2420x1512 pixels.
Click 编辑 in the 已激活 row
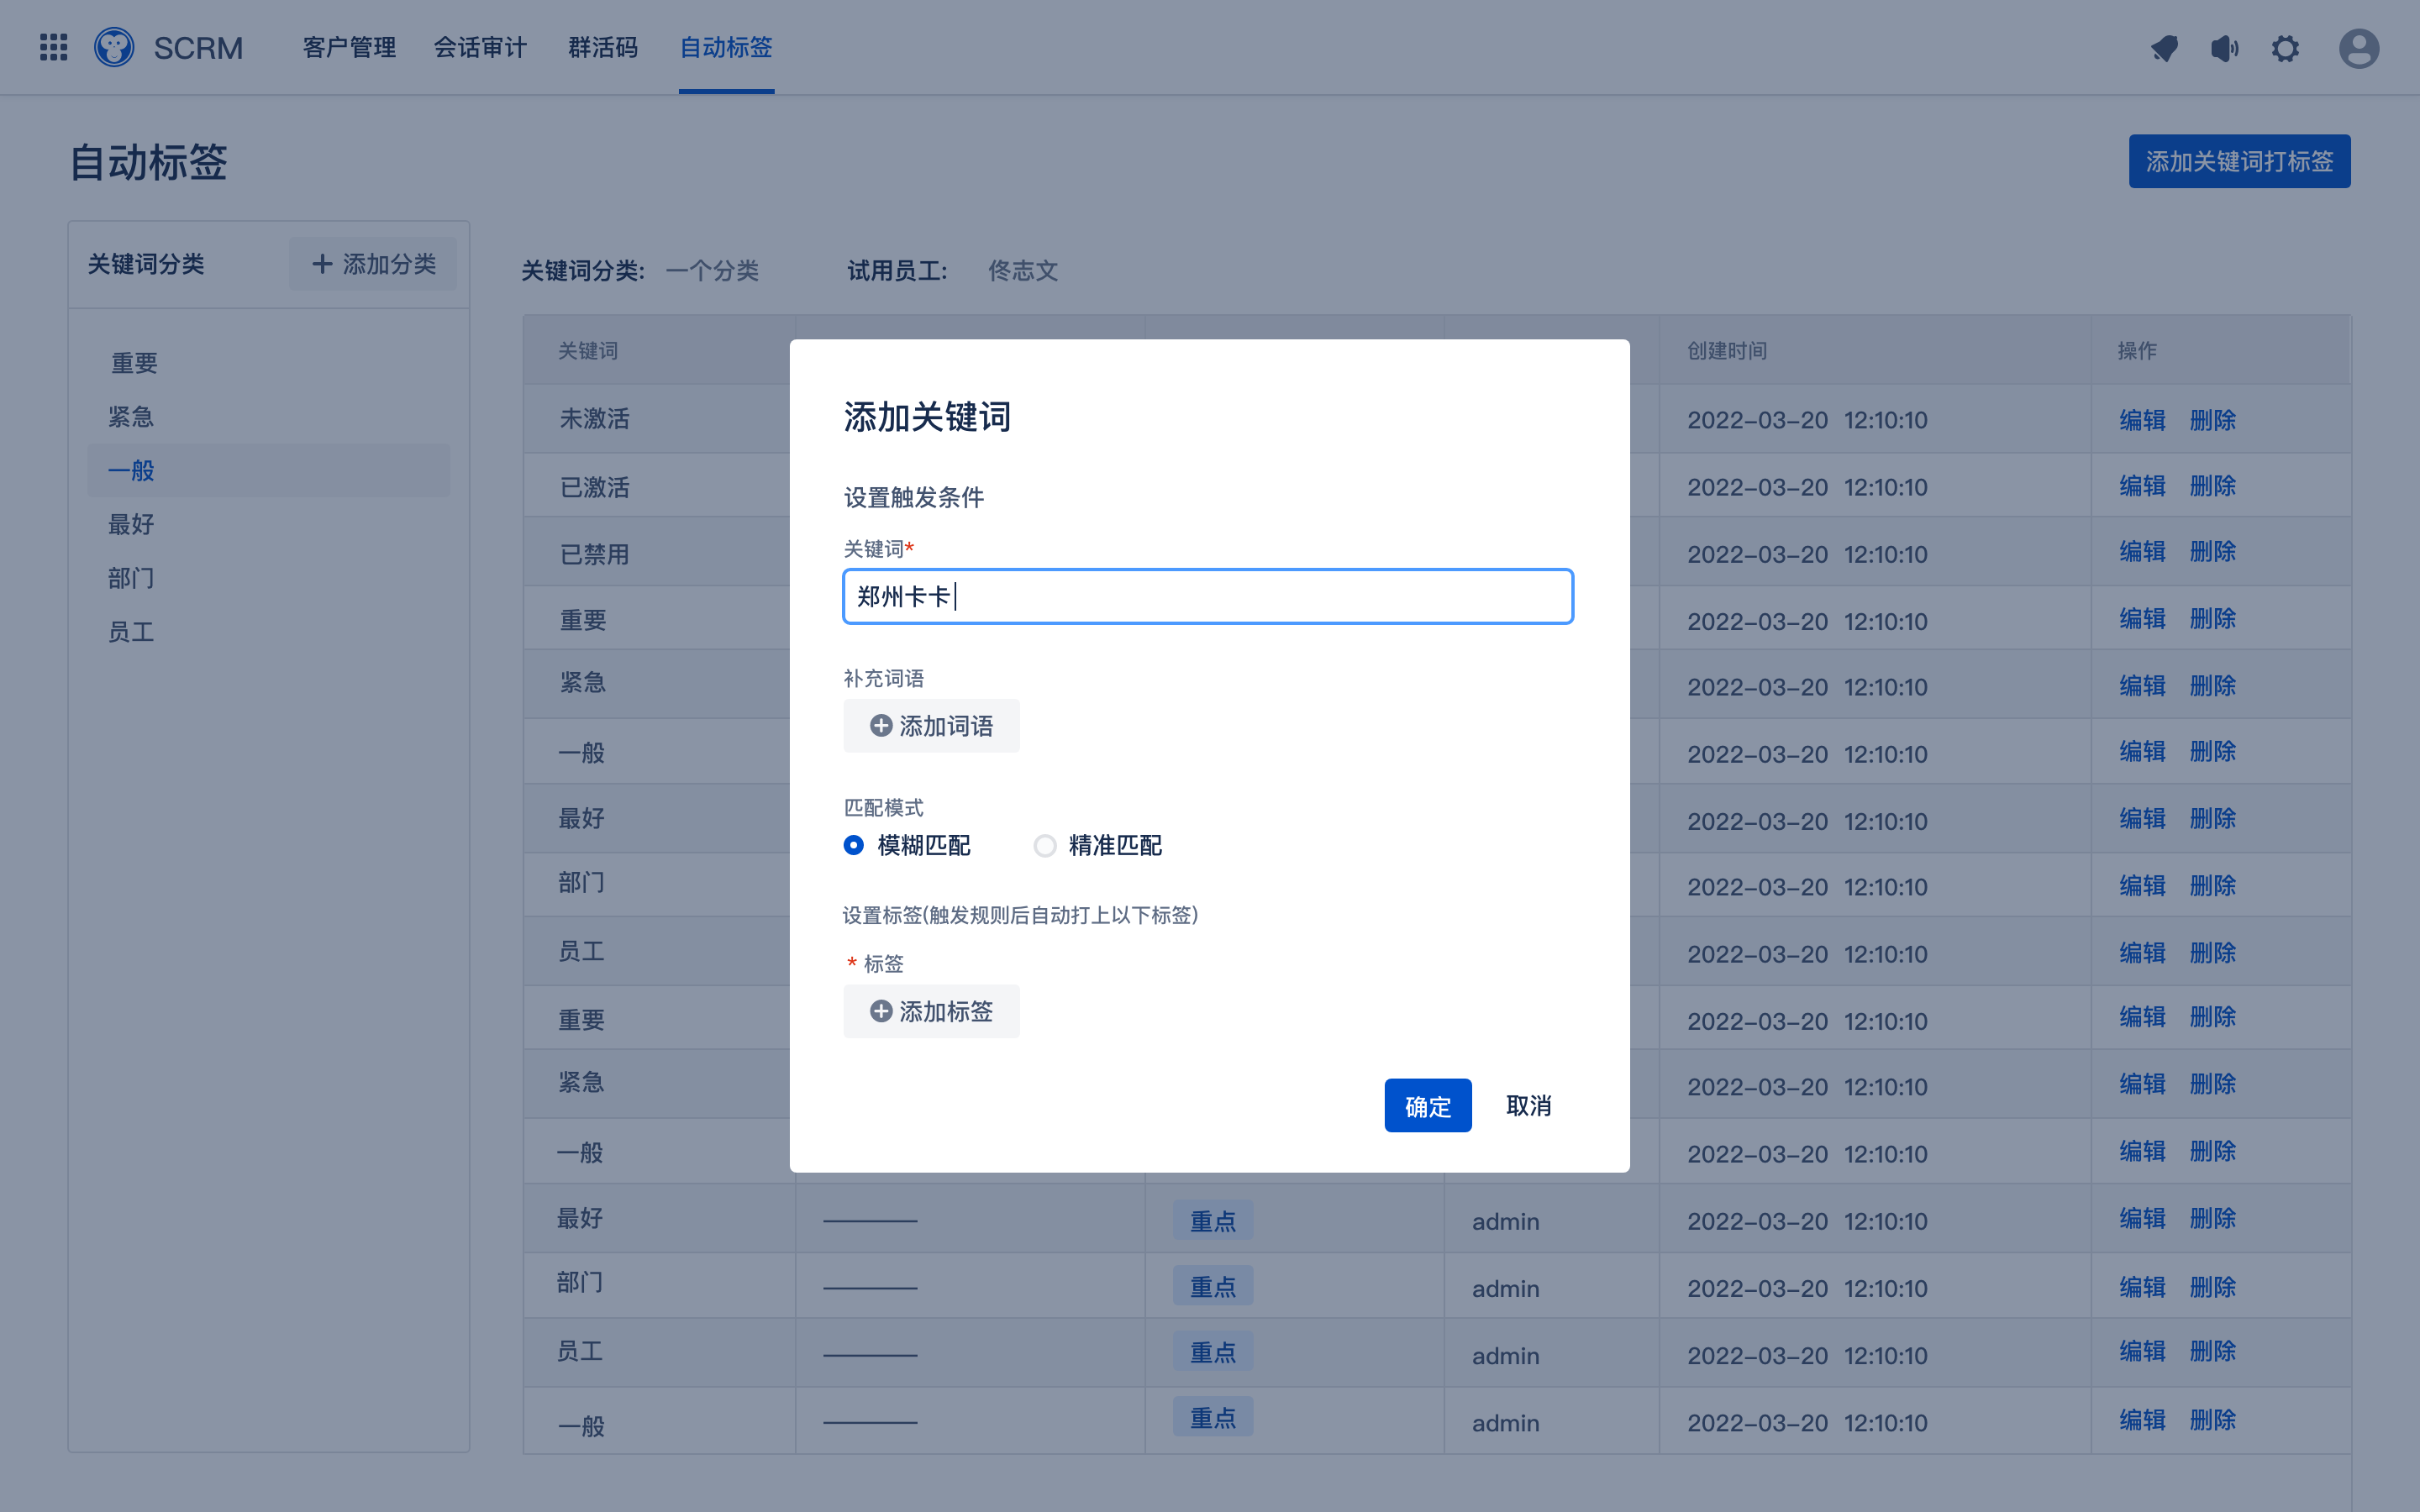coord(2142,486)
